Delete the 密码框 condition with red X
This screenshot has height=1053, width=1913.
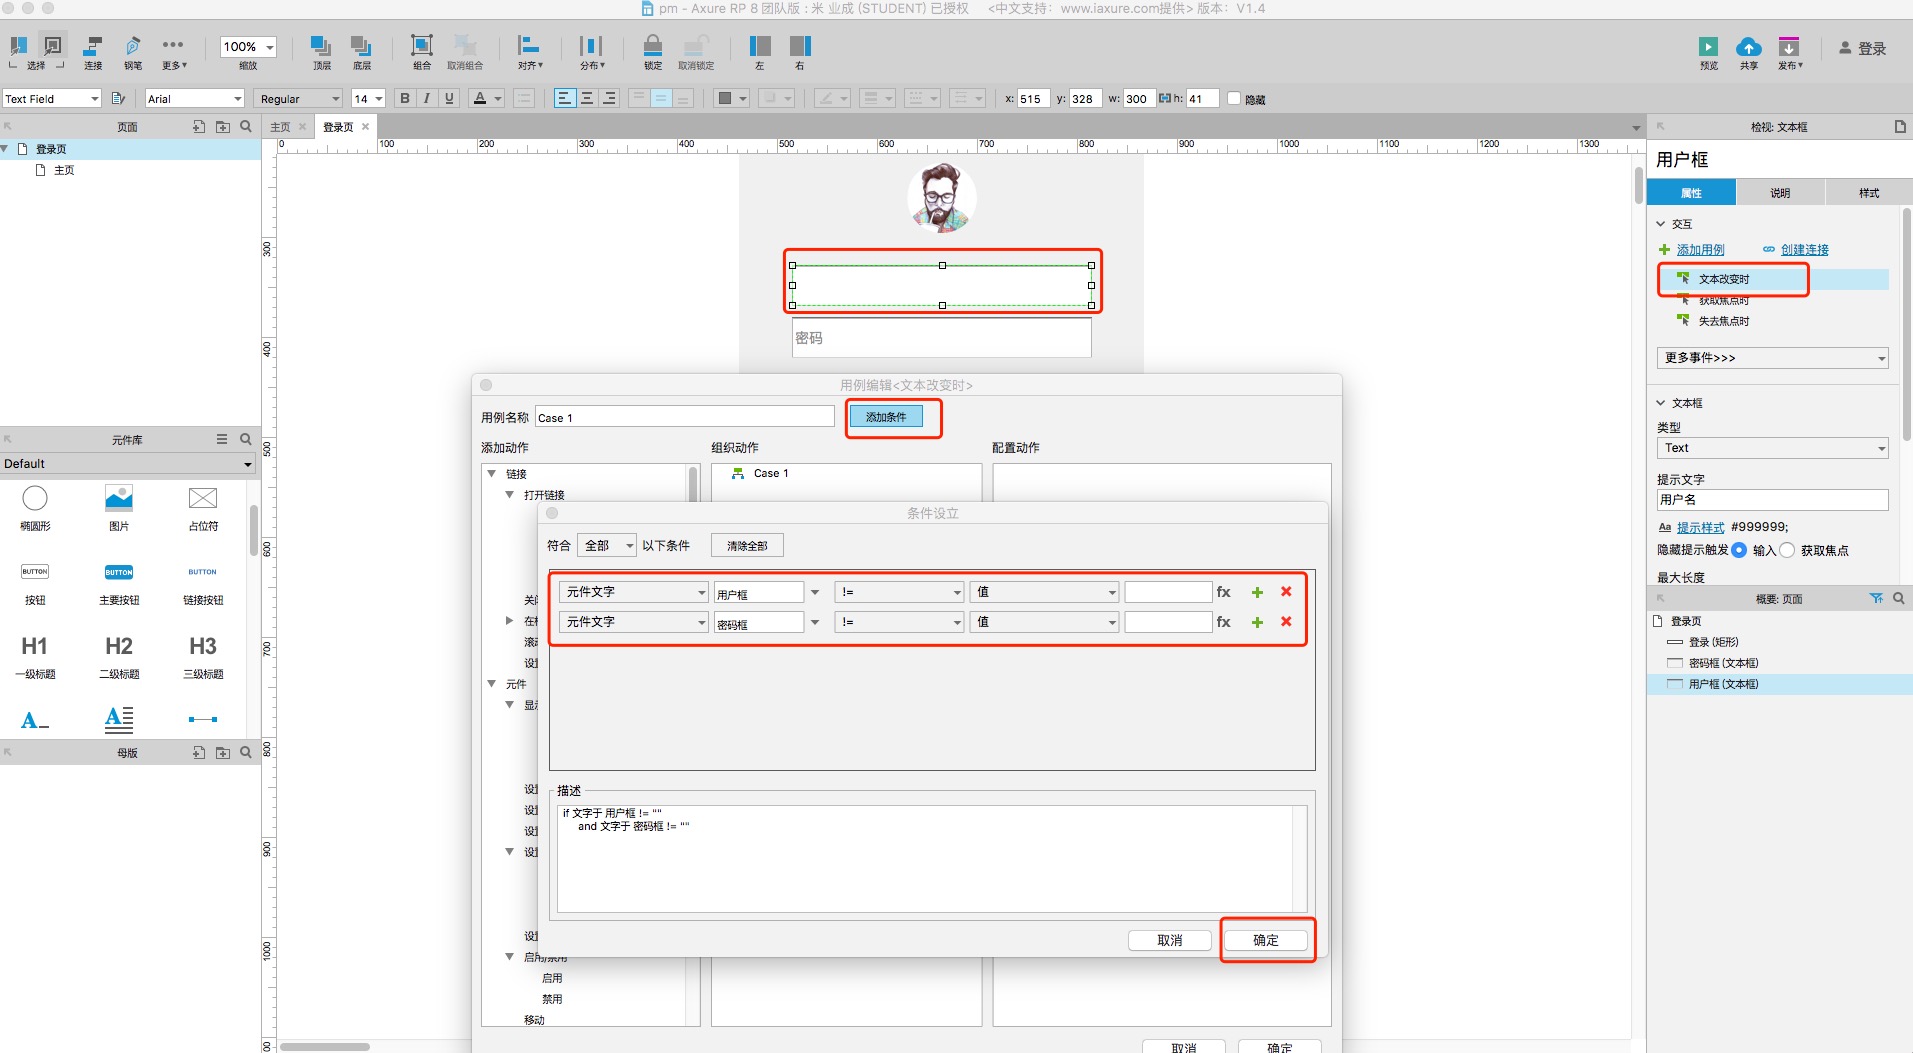pyautogui.click(x=1286, y=622)
